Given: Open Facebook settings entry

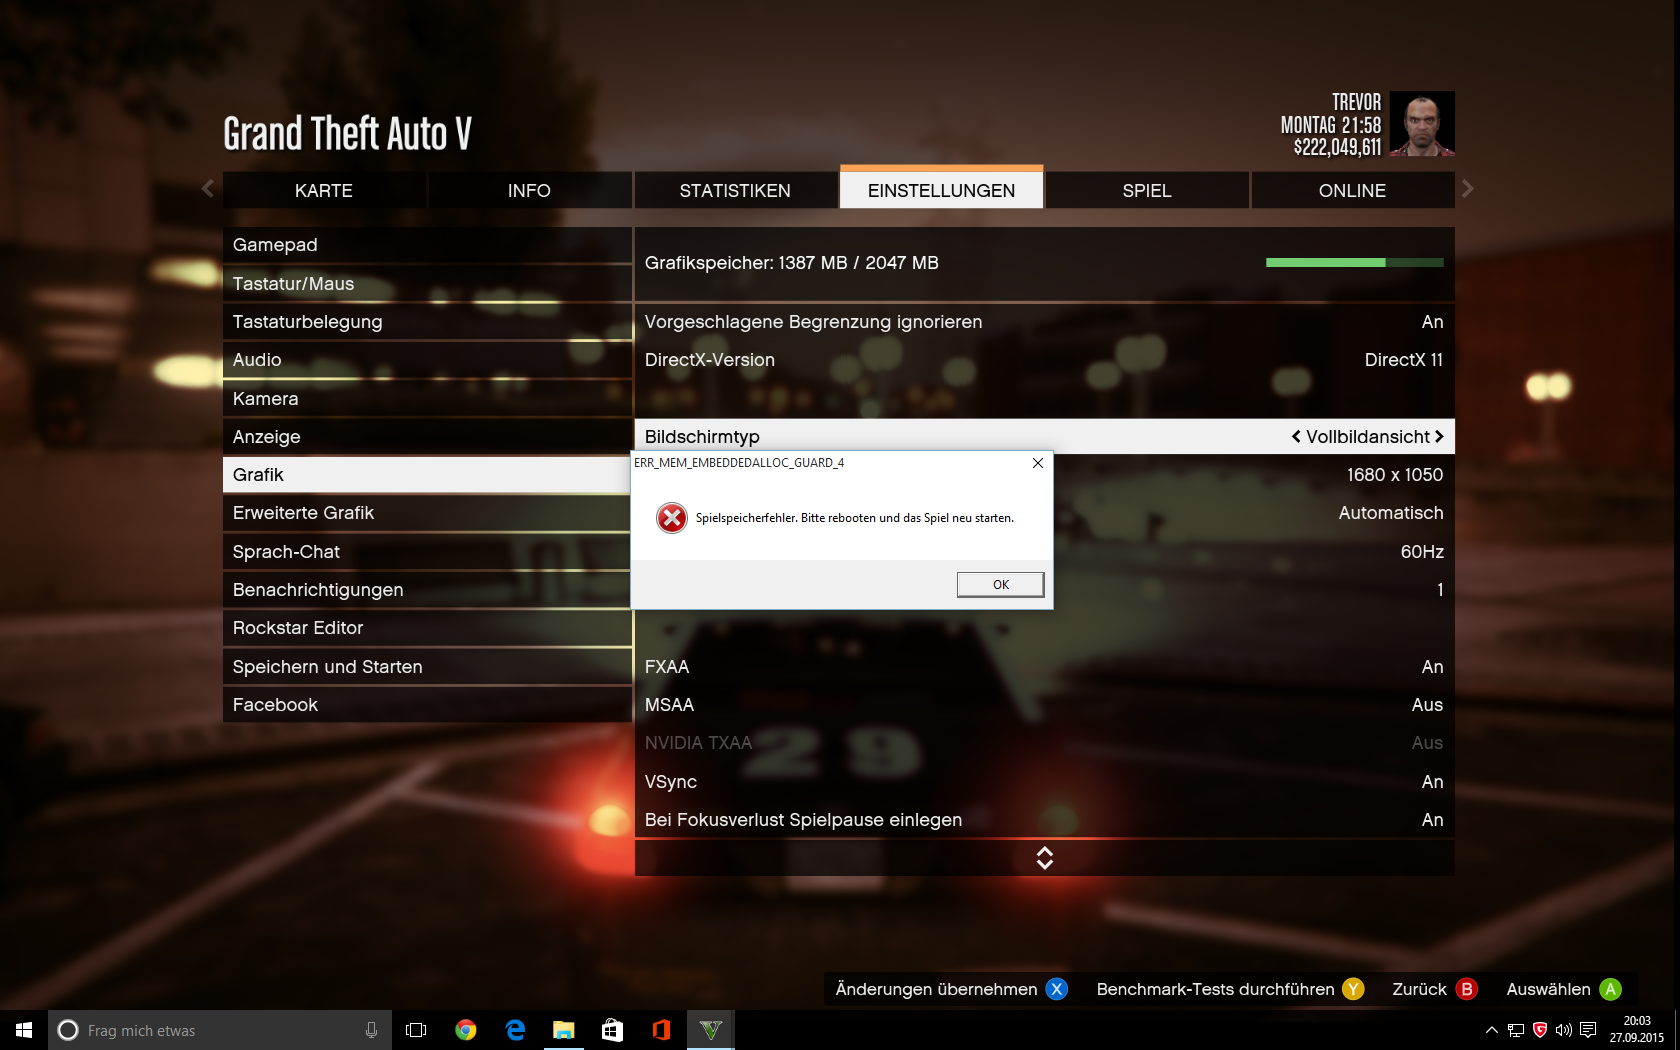Looking at the screenshot, I should pos(427,705).
